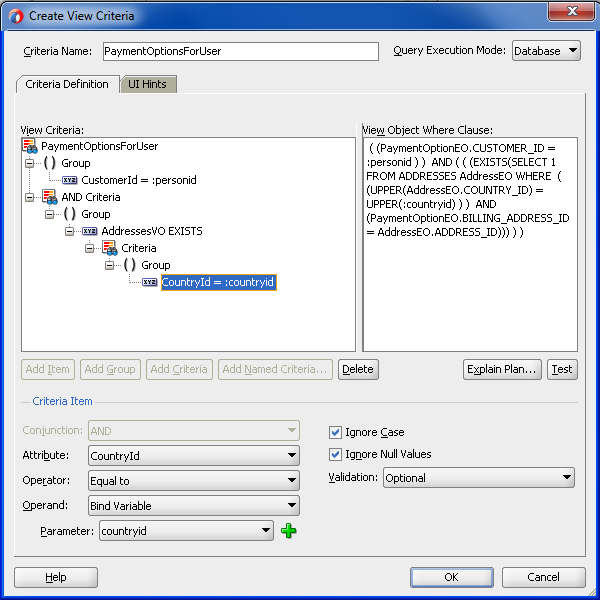
Task: Click parentheses icon of Group under AND Criteria
Action: 69,214
